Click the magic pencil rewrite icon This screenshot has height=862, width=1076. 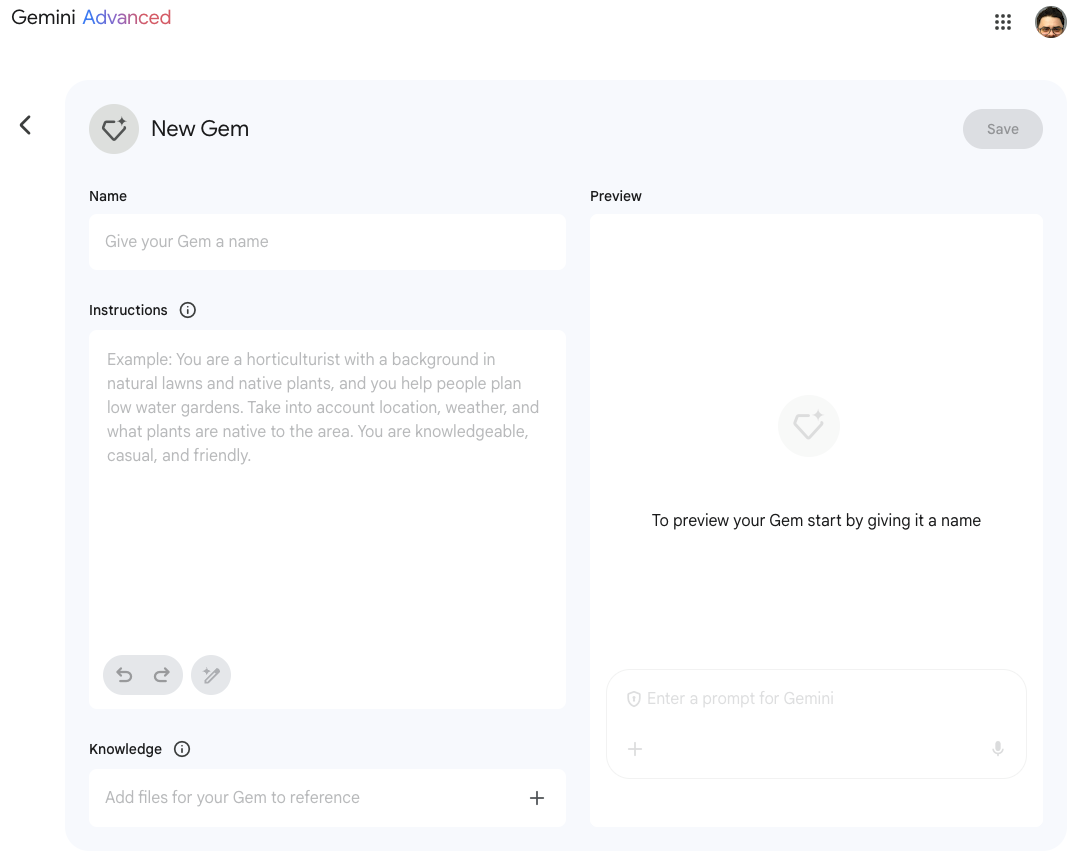tap(211, 675)
